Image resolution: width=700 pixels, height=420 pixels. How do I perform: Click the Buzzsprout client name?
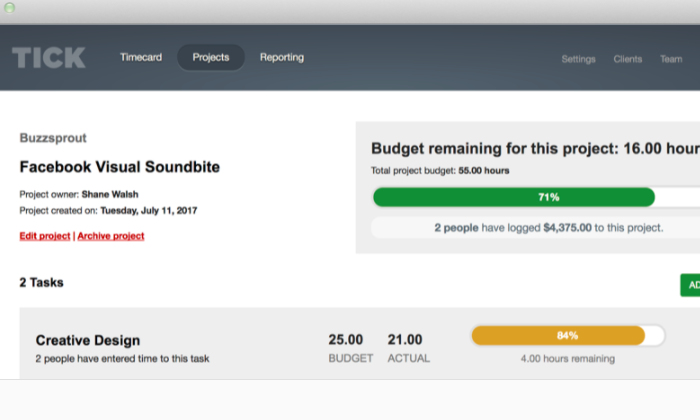53,138
